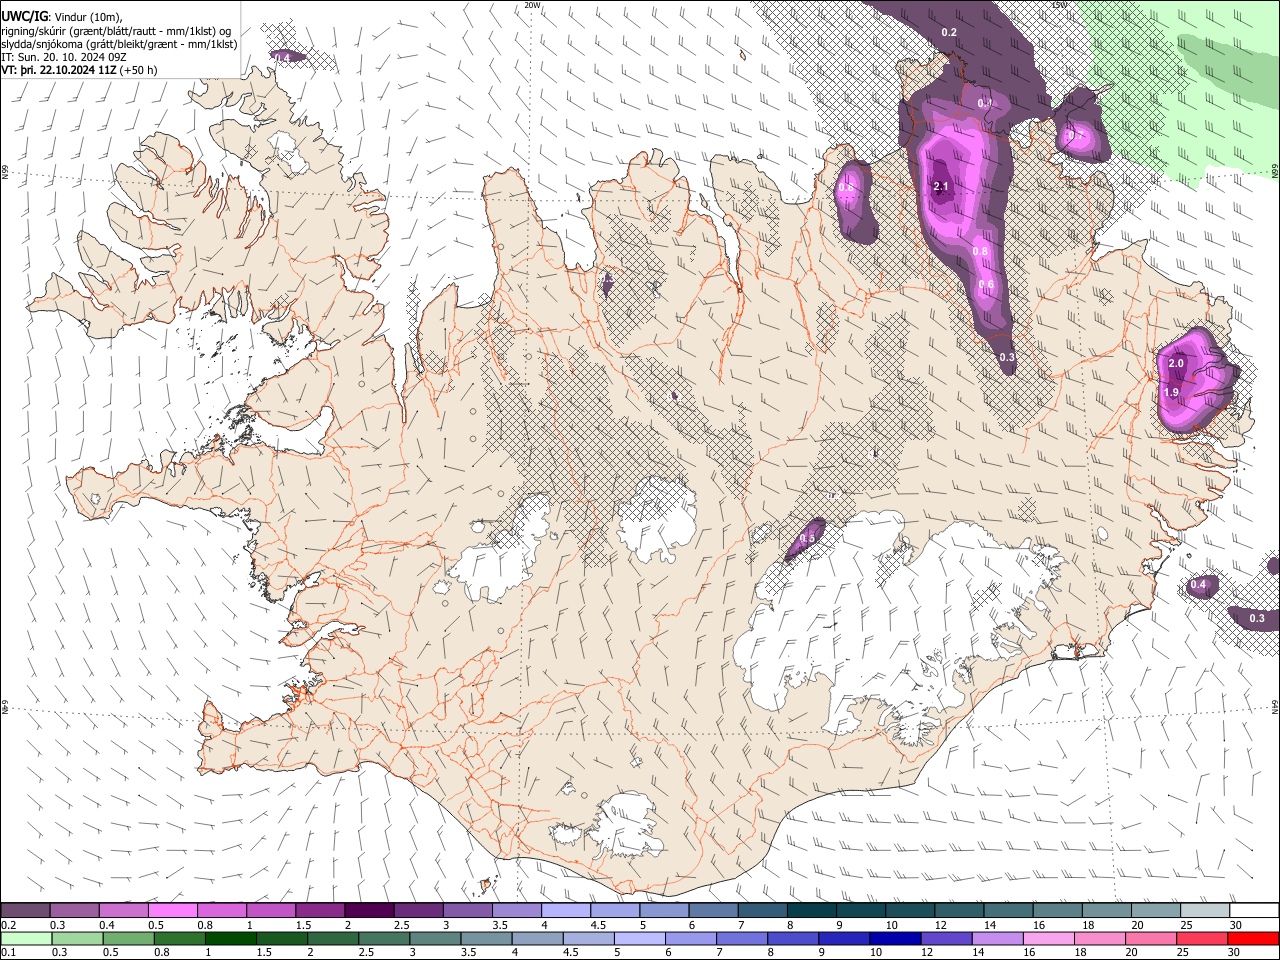Viewport: 1280px width, 960px height.
Task: Click the 0.4 value in the northwest corner
Action: [x=282, y=58]
